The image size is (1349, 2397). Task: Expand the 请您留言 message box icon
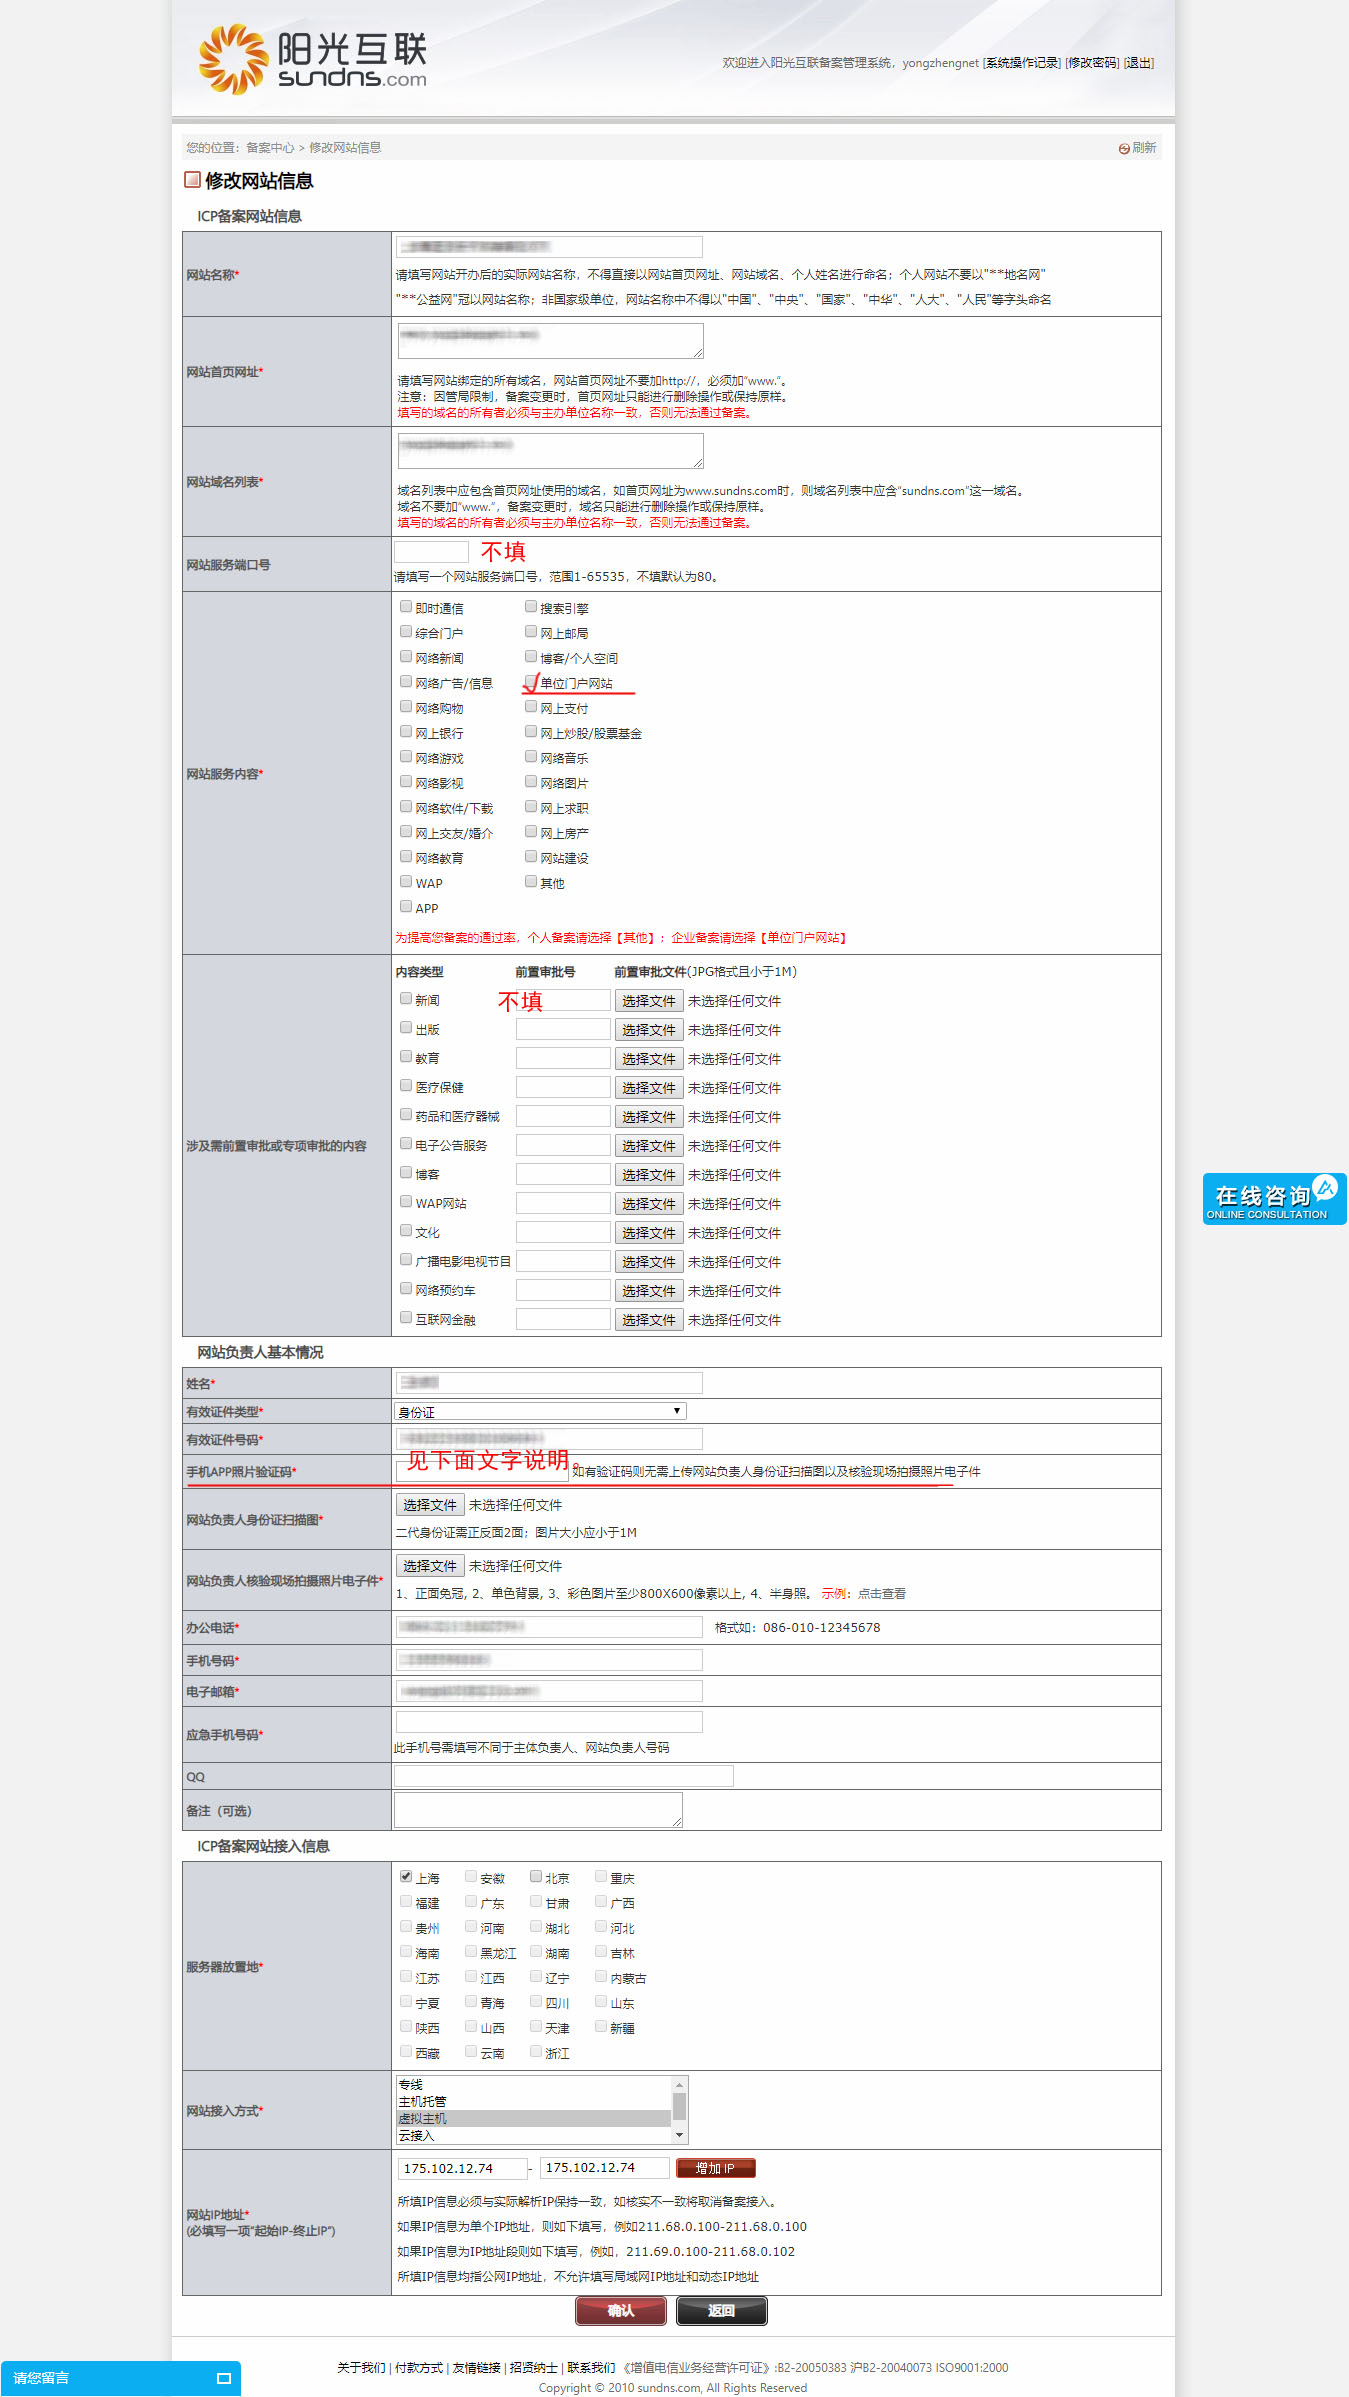click(224, 2378)
